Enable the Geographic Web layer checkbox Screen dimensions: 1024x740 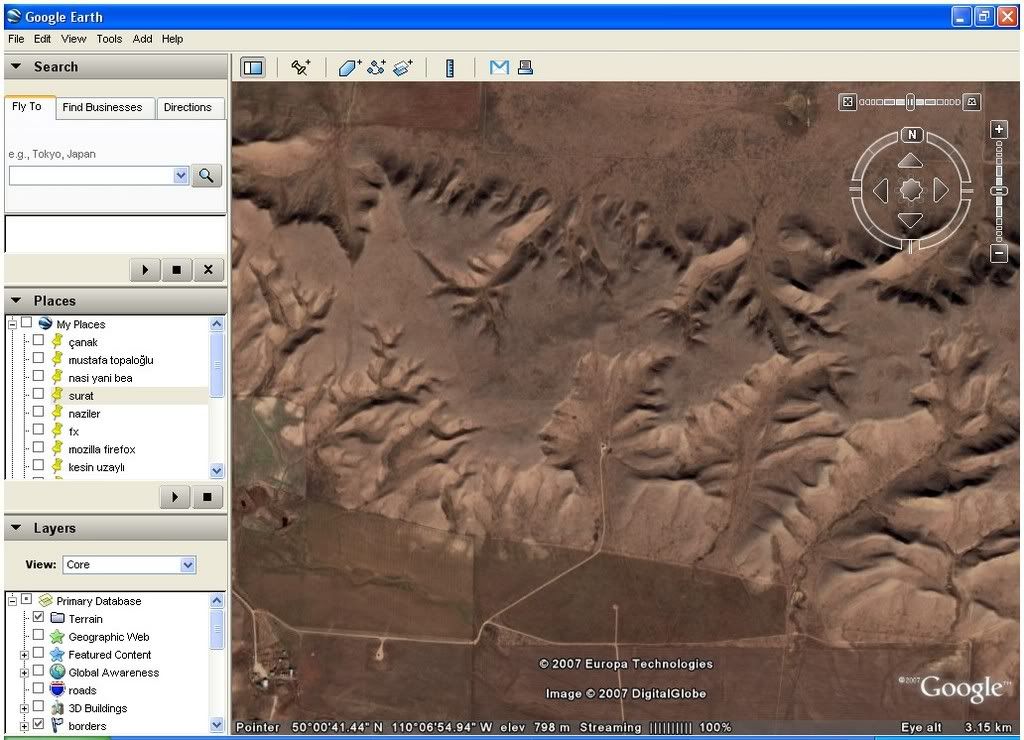point(39,635)
